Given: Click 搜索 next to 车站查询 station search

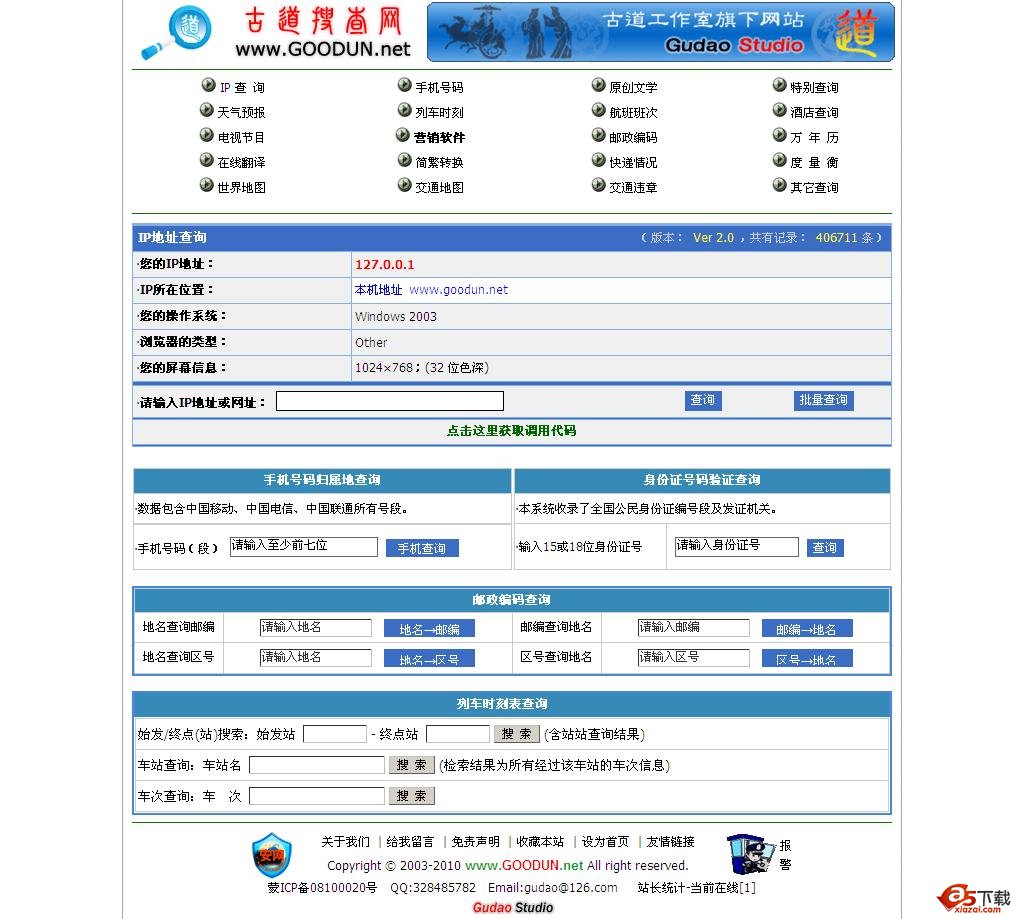Looking at the screenshot, I should click(x=411, y=766).
